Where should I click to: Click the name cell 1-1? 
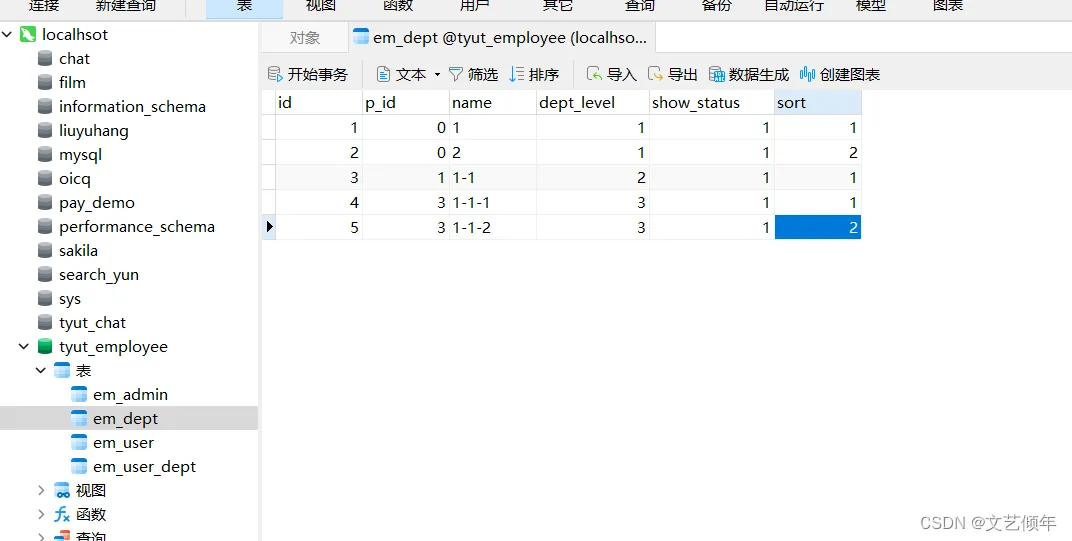[493, 178]
